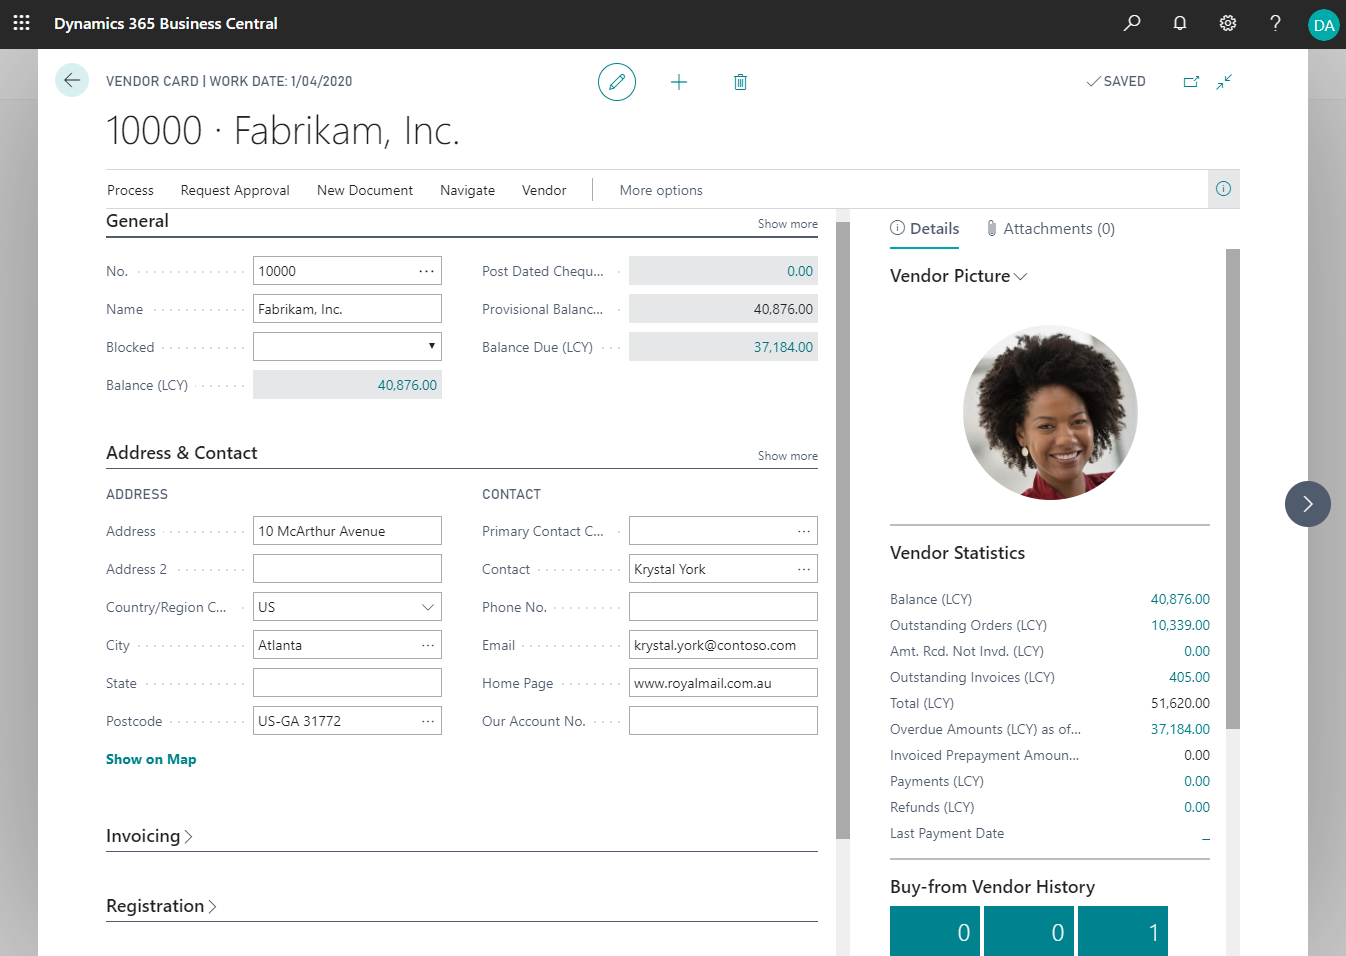
Task: Open the Blocked dropdown
Action: pos(347,347)
